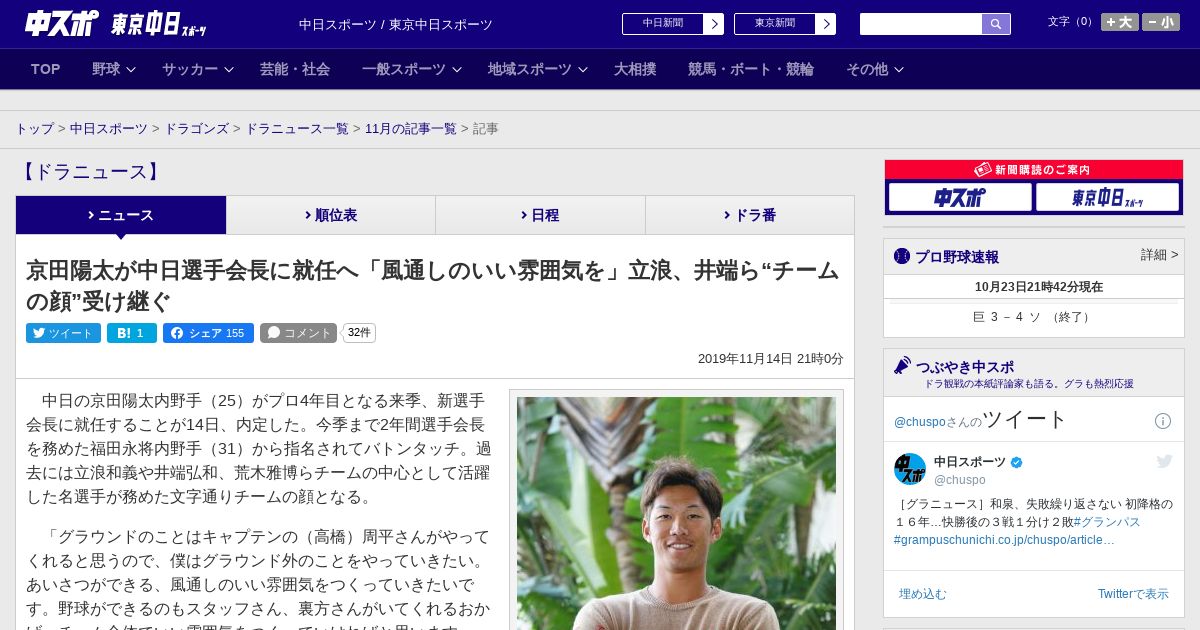1200x630 pixels.
Task: Open the つぶやき中スポ heading link
Action: (x=964, y=366)
